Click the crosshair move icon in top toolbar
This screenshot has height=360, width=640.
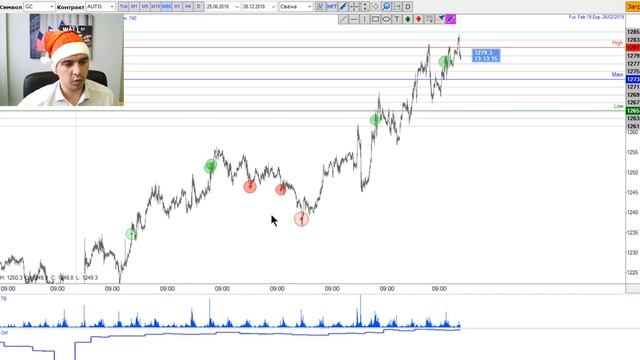354,7
